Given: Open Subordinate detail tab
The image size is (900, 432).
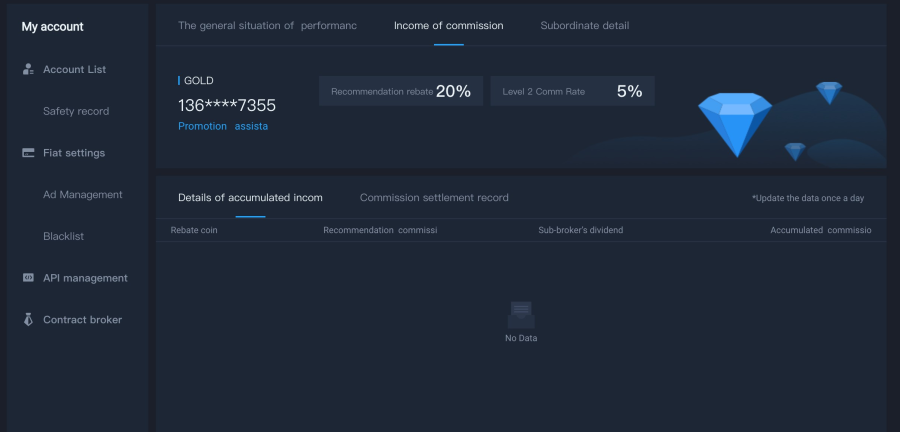Looking at the screenshot, I should tap(585, 26).
